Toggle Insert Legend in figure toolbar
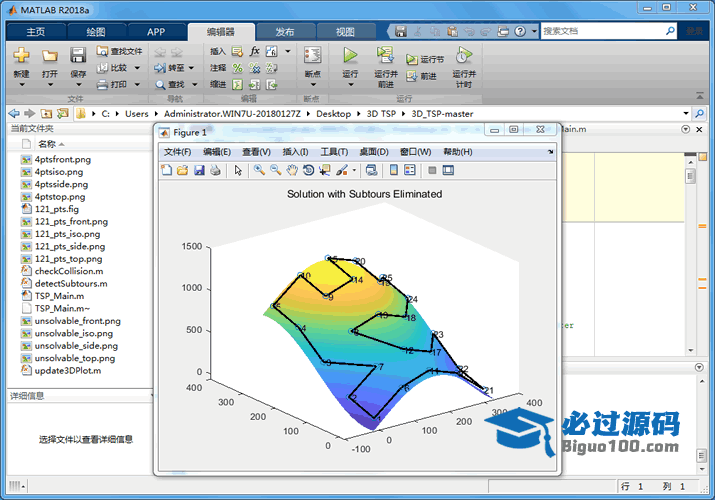Image resolution: width=715 pixels, height=500 pixels. [410, 170]
